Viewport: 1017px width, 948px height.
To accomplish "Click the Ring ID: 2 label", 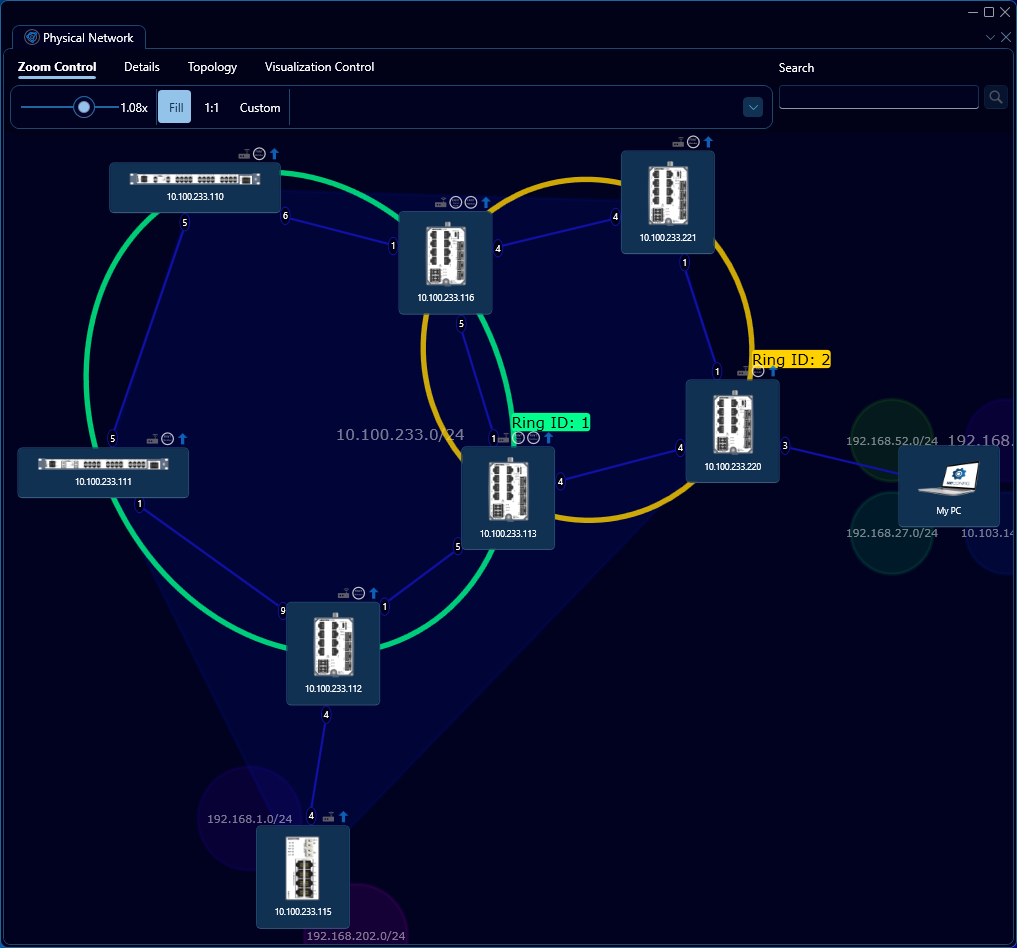I will point(791,360).
